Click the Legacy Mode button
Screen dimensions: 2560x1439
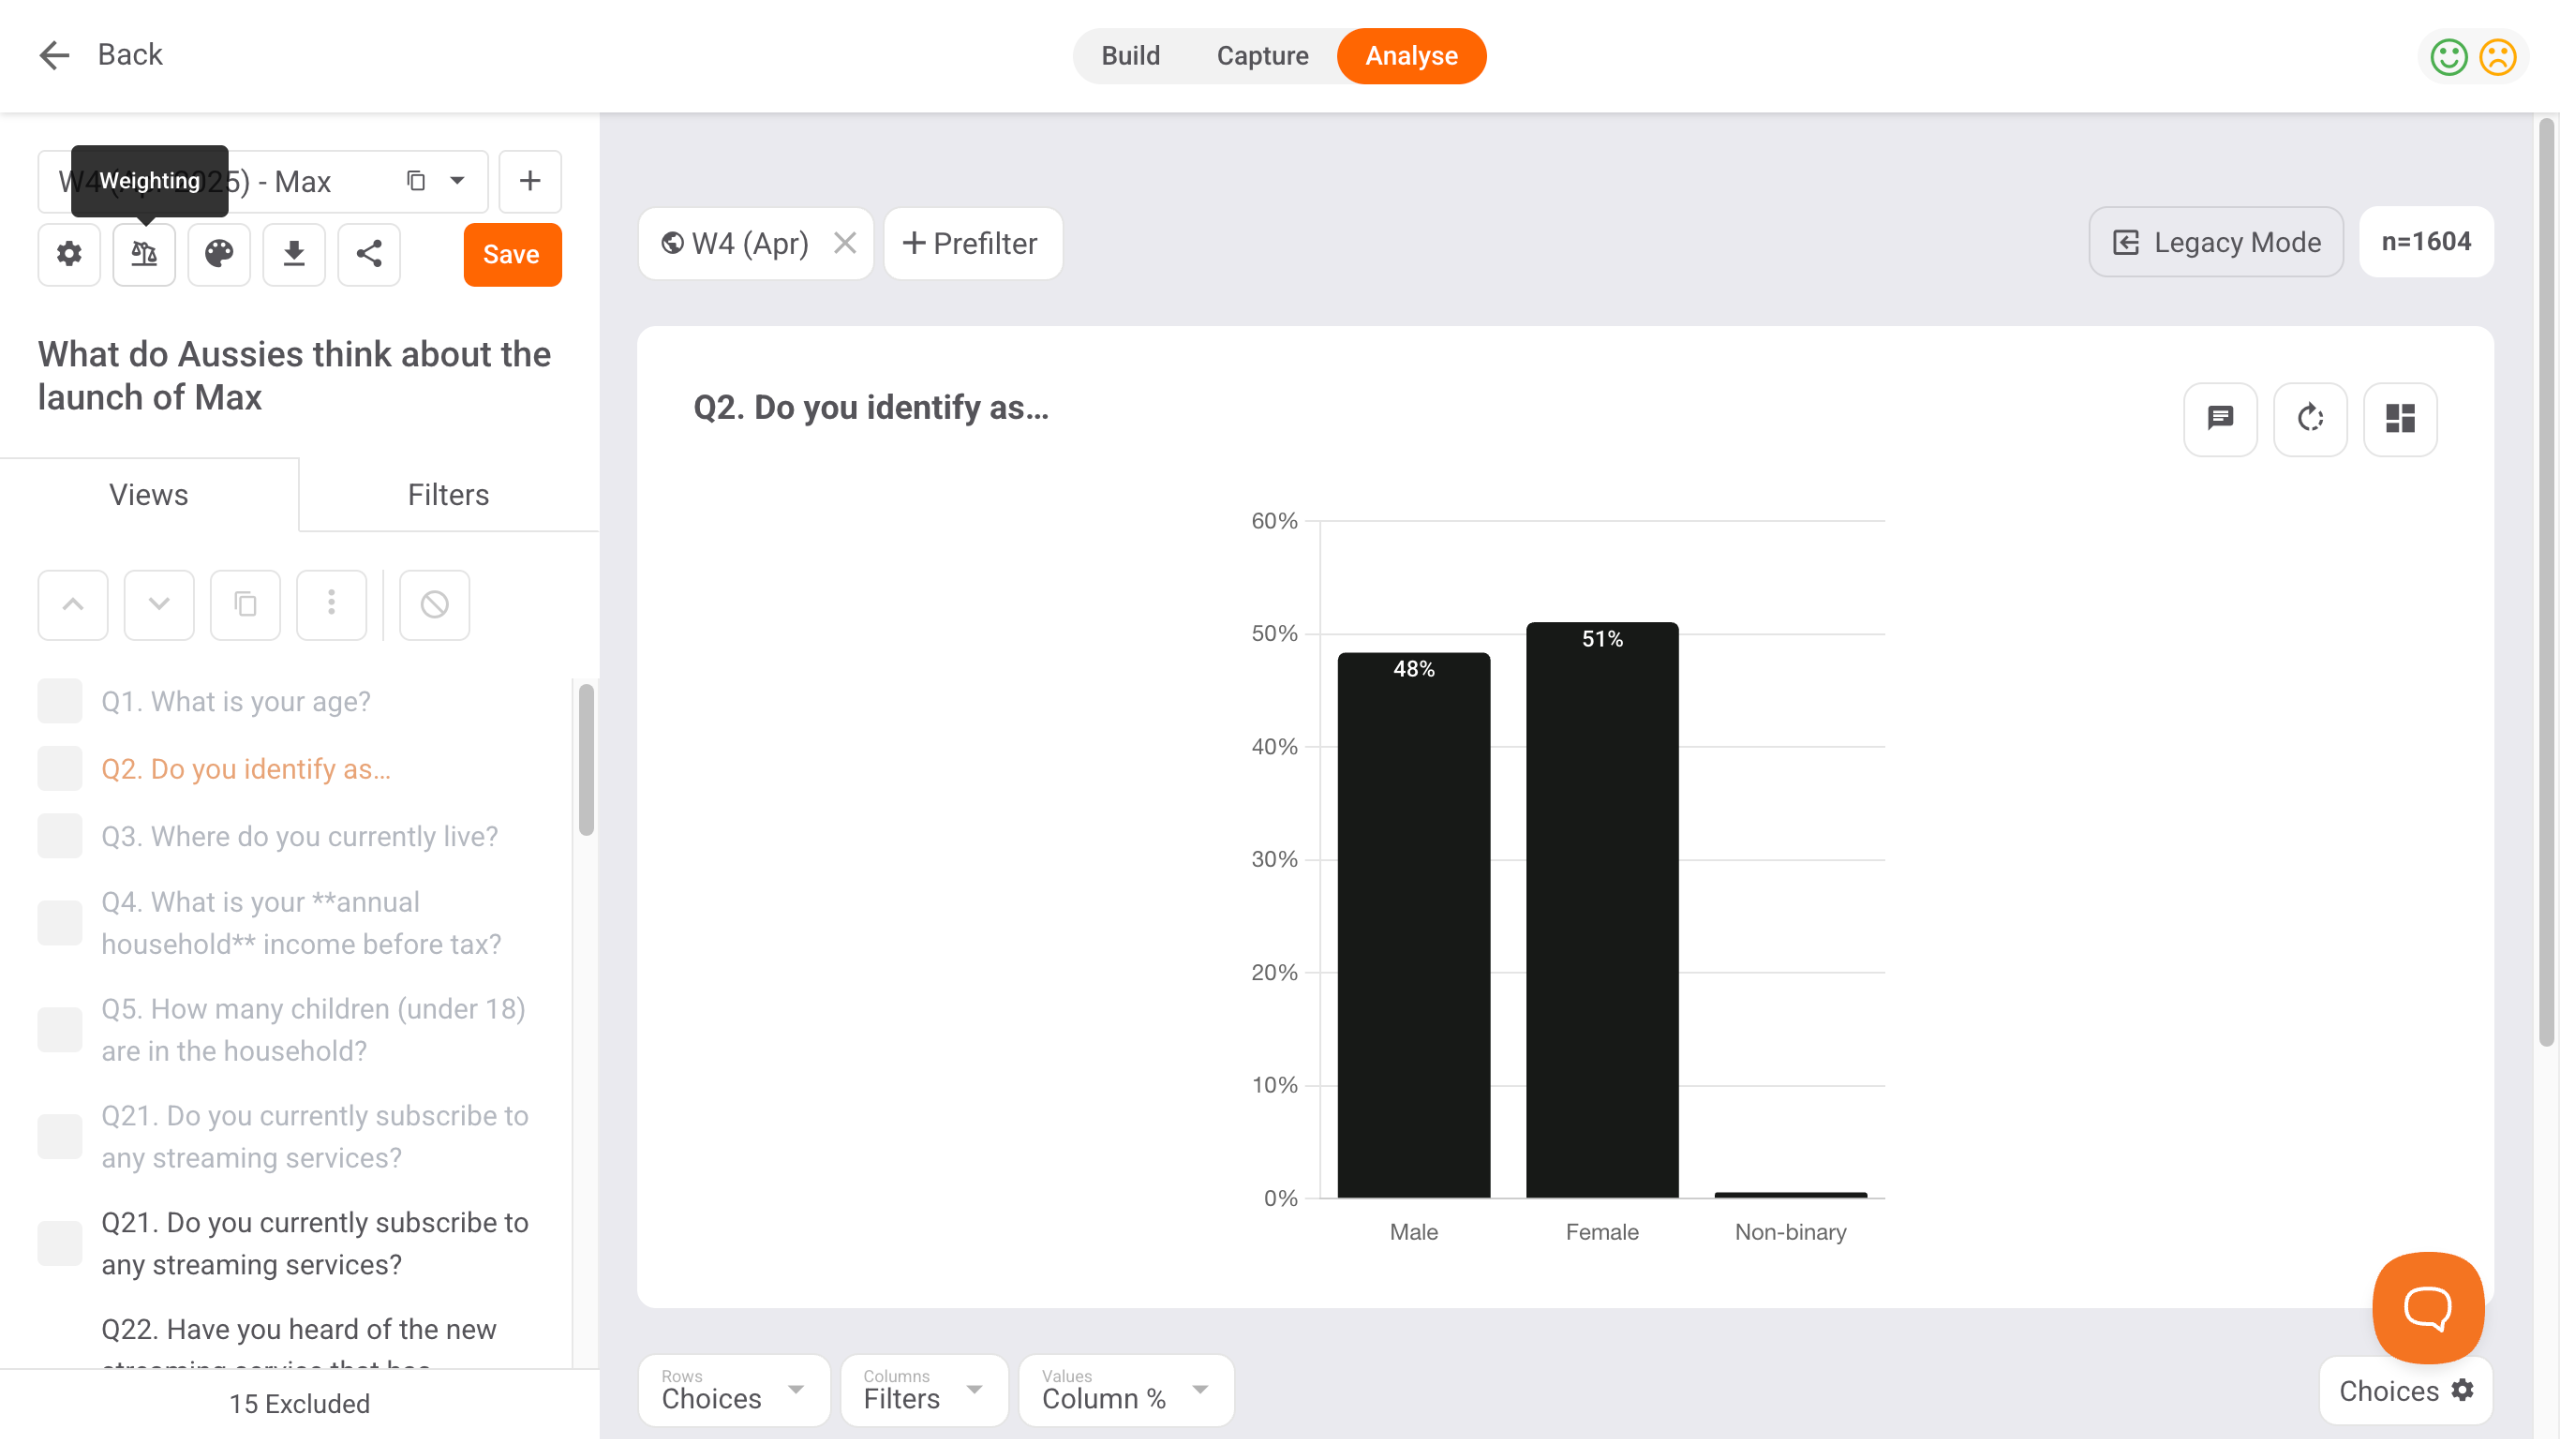(2216, 242)
